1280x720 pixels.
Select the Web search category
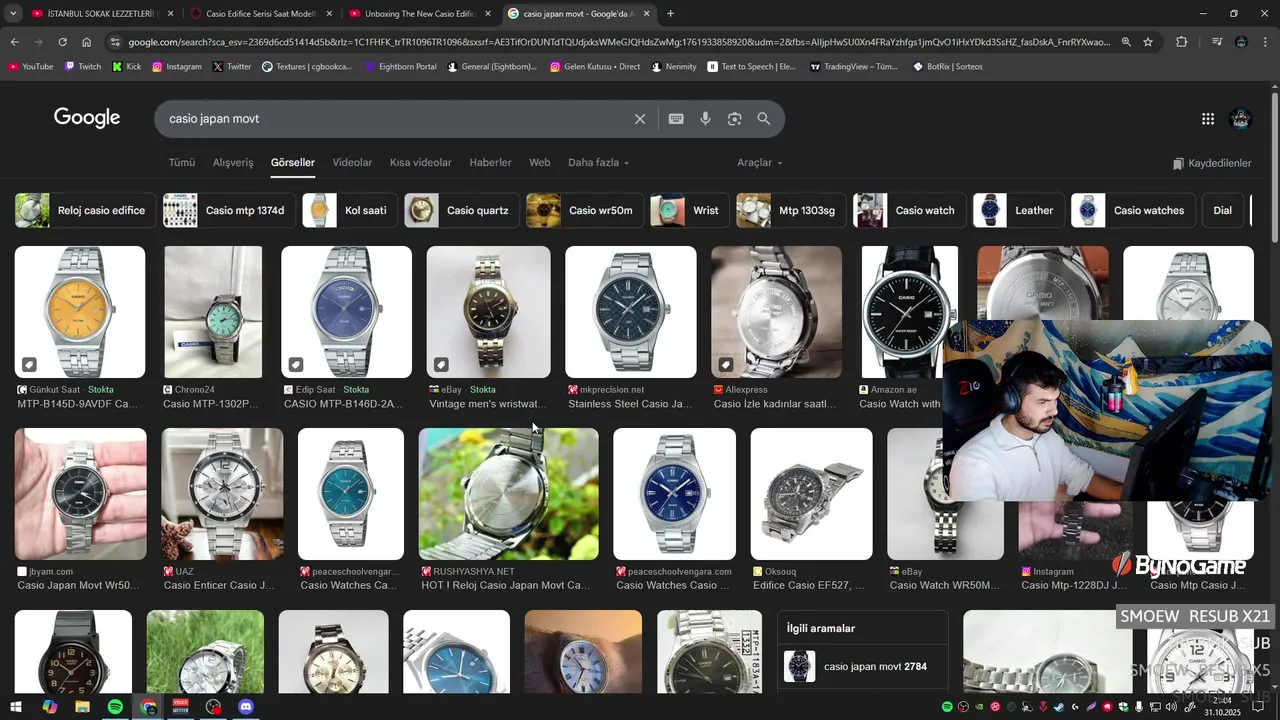pos(540,162)
